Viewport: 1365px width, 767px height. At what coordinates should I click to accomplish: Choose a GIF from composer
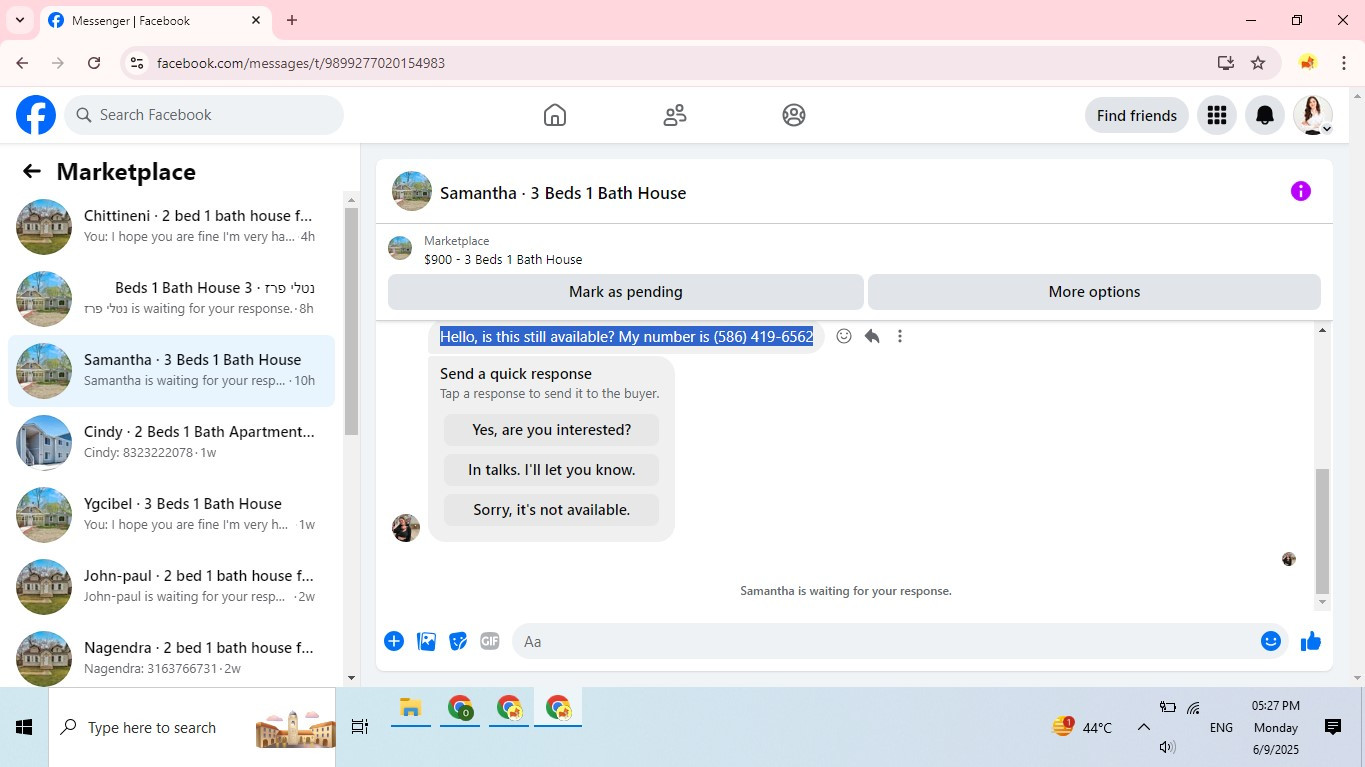(489, 641)
